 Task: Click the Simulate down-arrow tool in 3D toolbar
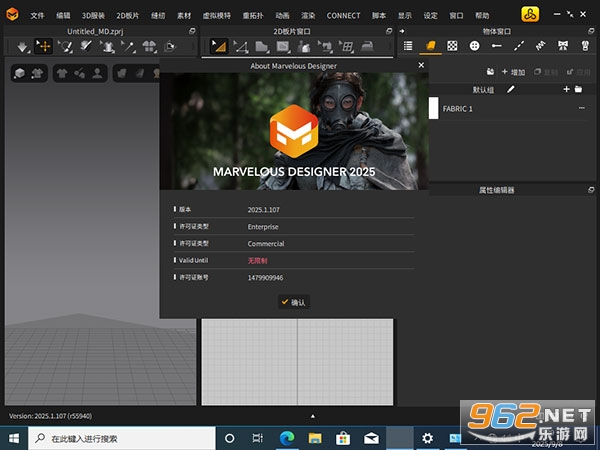(x=23, y=47)
